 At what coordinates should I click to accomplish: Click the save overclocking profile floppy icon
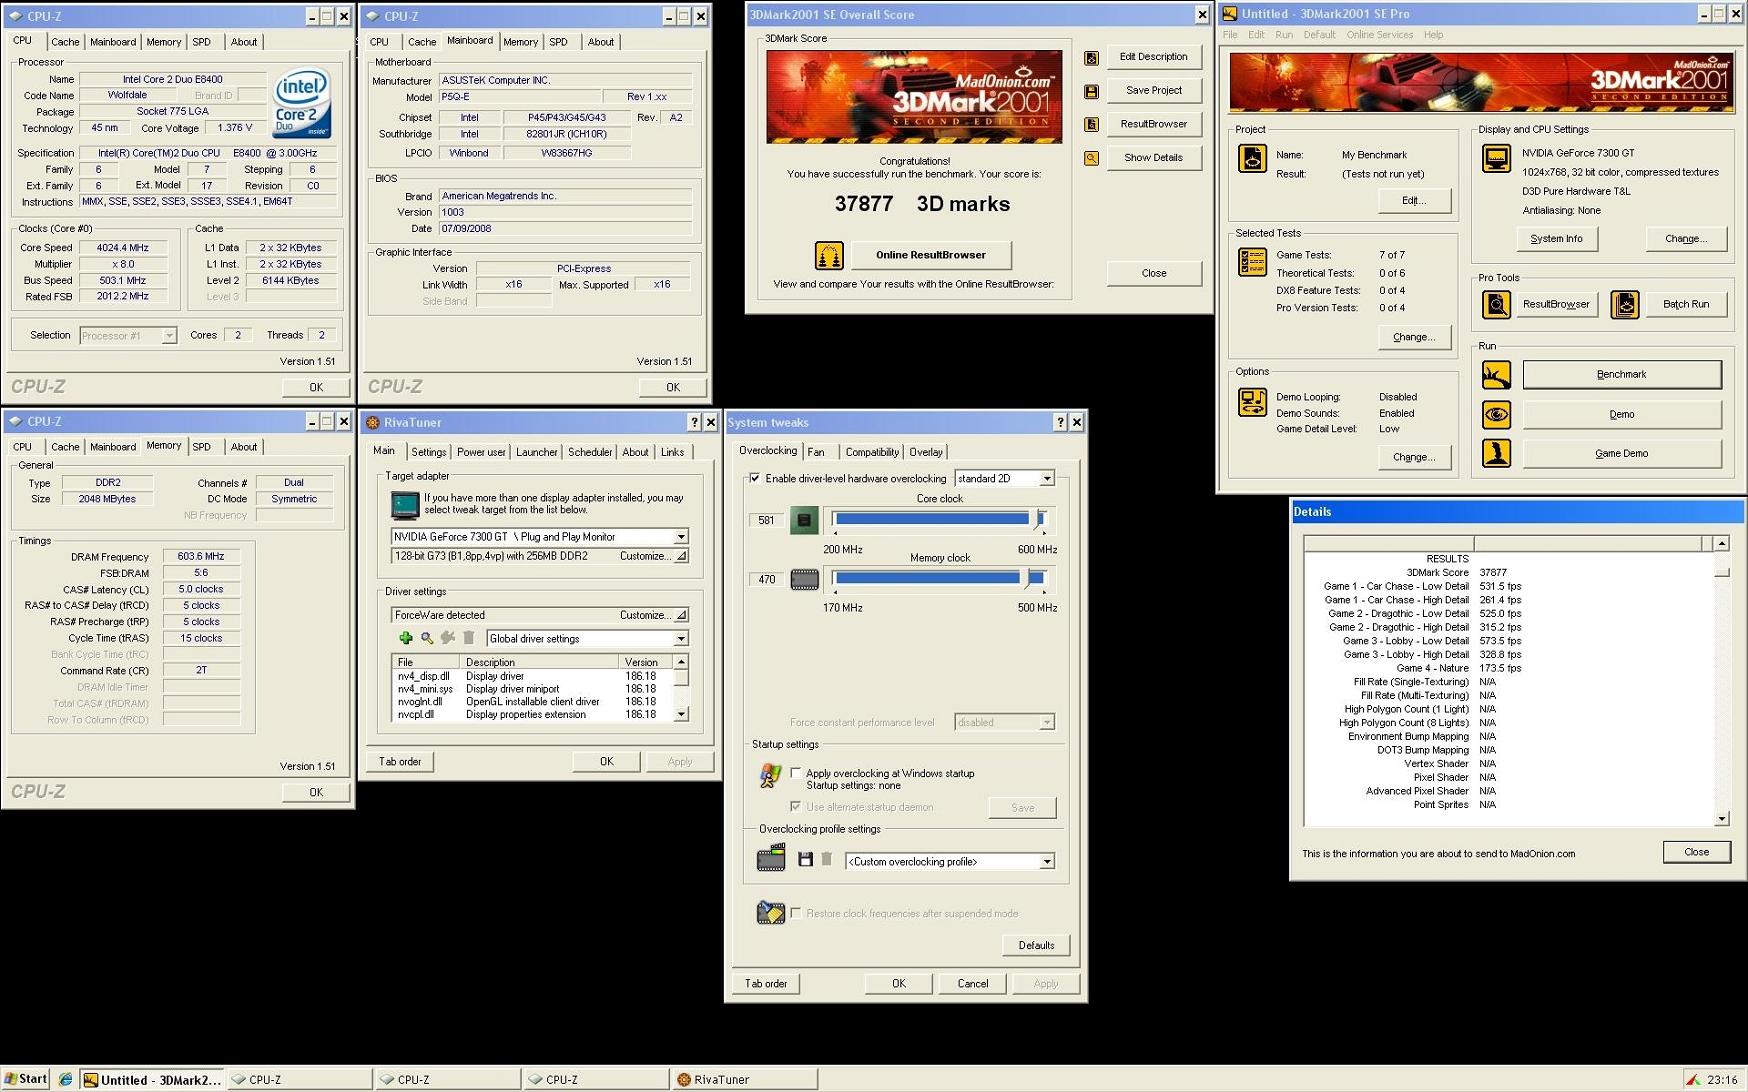click(805, 860)
